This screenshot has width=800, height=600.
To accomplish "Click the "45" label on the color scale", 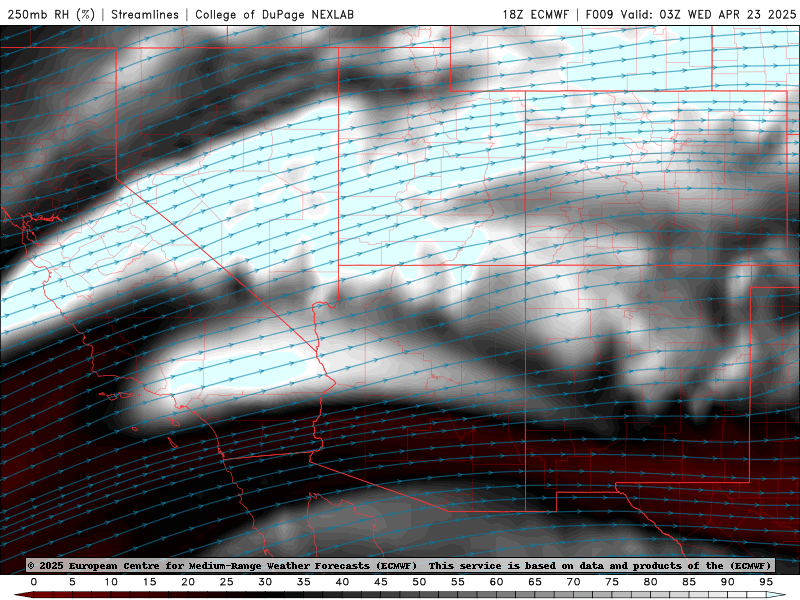I will (x=381, y=582).
